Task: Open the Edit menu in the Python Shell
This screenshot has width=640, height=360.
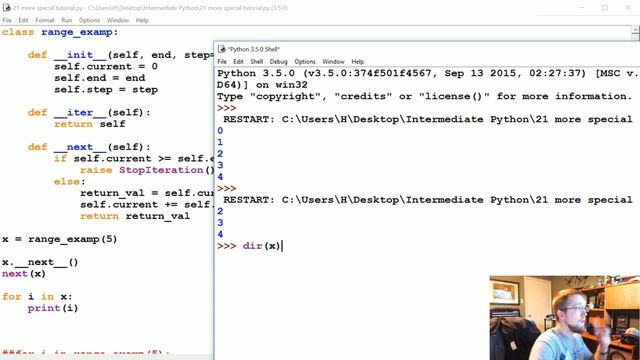Action: tap(238, 62)
